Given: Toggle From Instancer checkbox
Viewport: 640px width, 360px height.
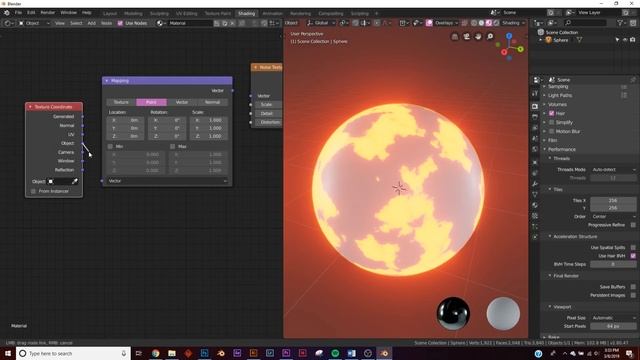Looking at the screenshot, I should (33, 191).
